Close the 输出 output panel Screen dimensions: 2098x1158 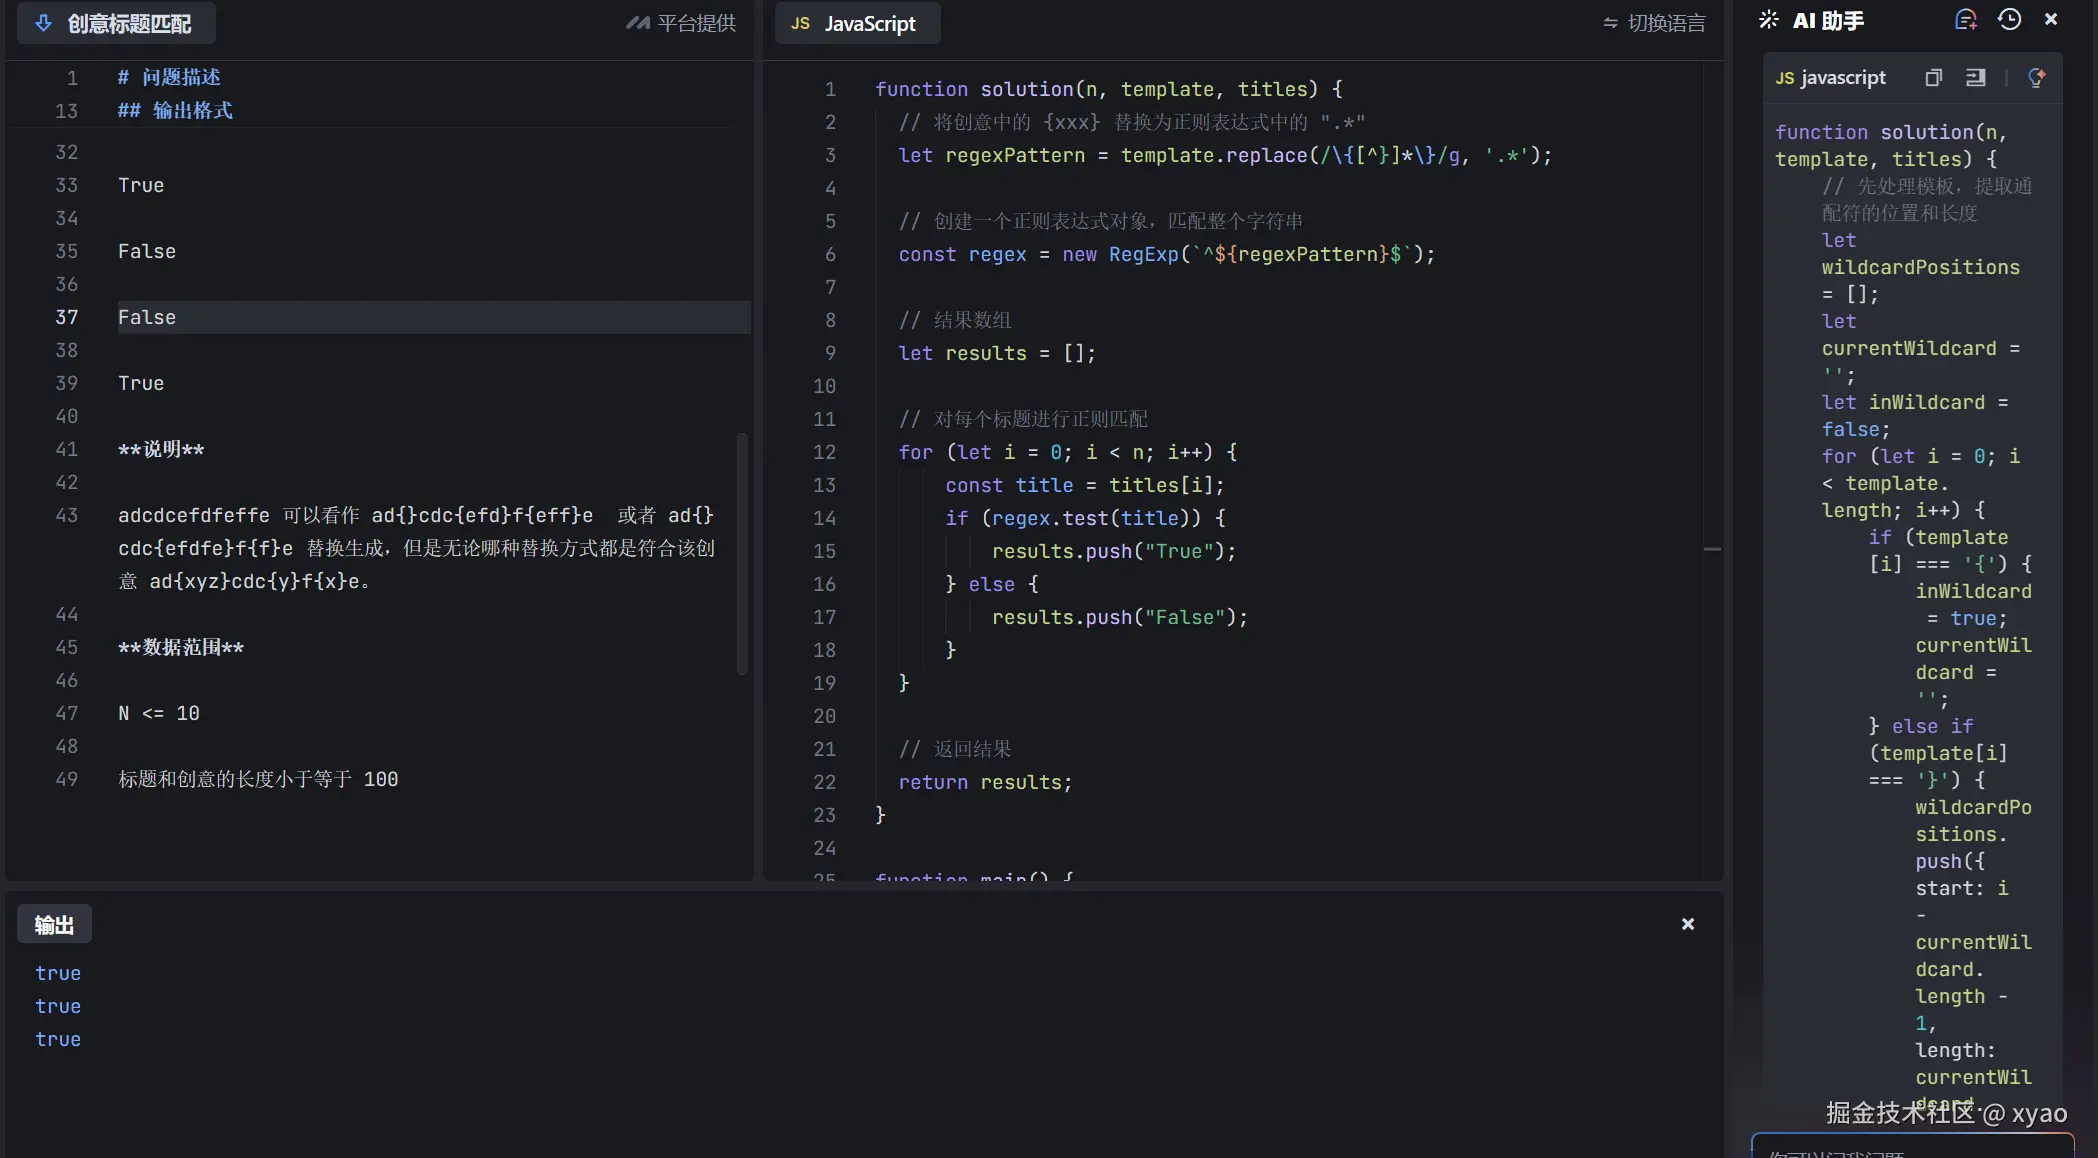(x=1687, y=924)
